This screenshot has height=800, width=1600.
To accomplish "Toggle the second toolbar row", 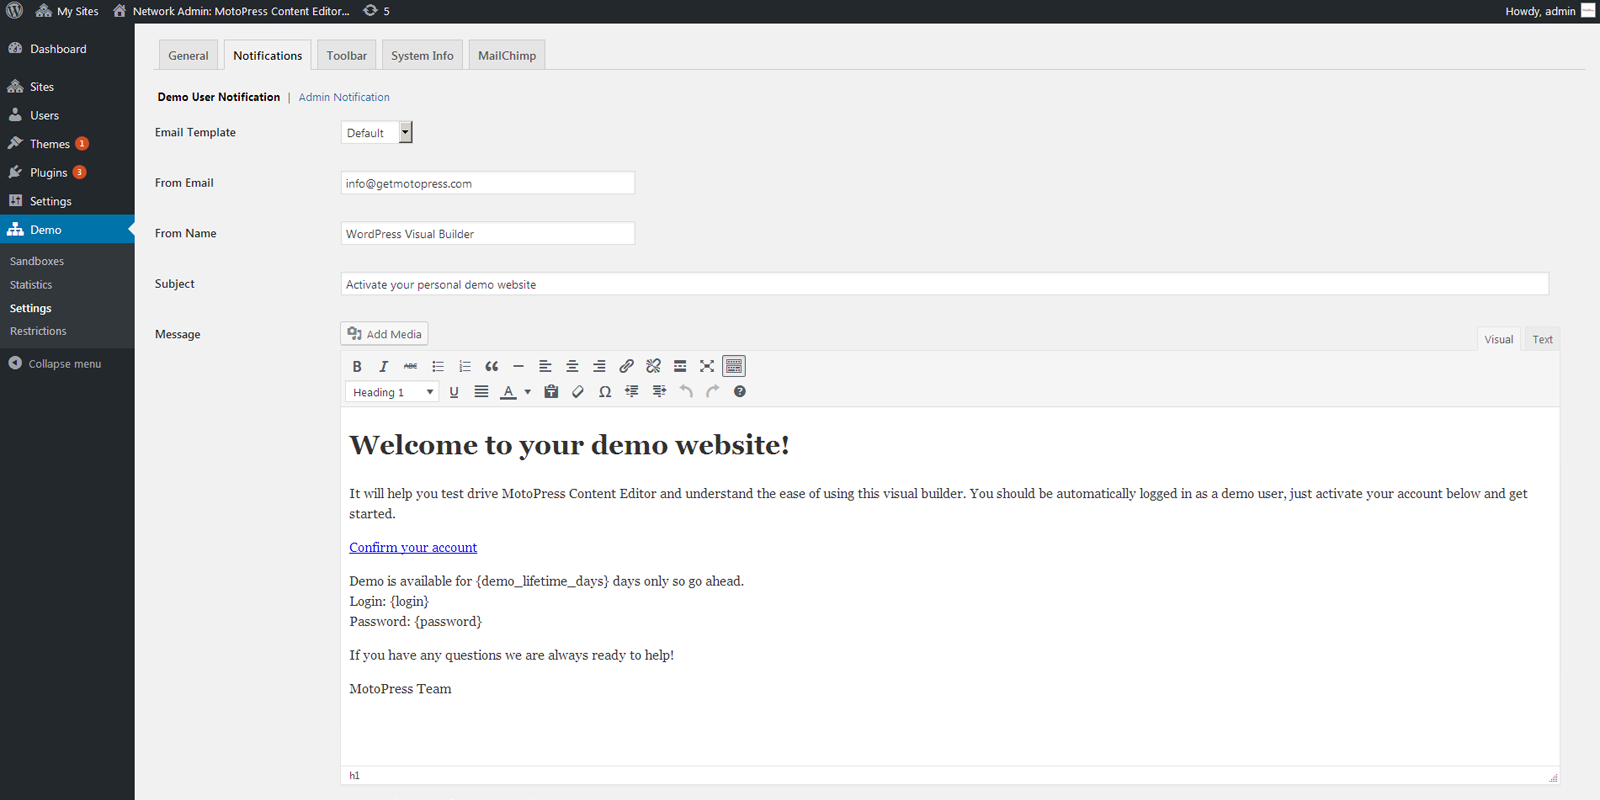I will 734,366.
